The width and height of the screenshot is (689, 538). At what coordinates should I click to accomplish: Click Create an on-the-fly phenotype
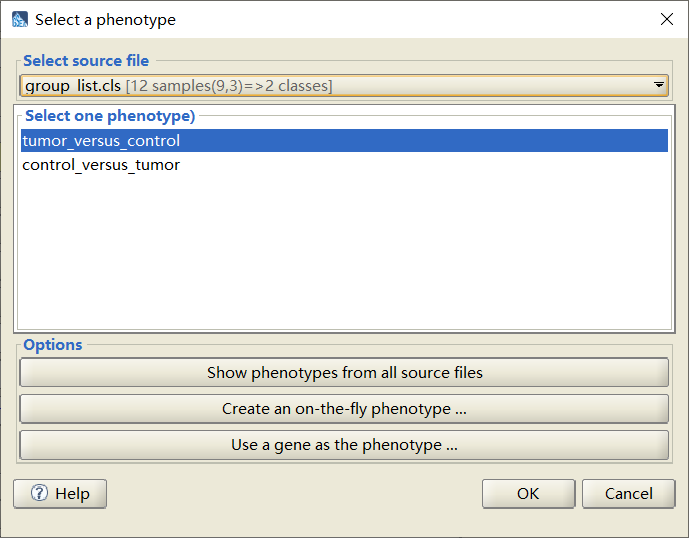[x=344, y=409]
